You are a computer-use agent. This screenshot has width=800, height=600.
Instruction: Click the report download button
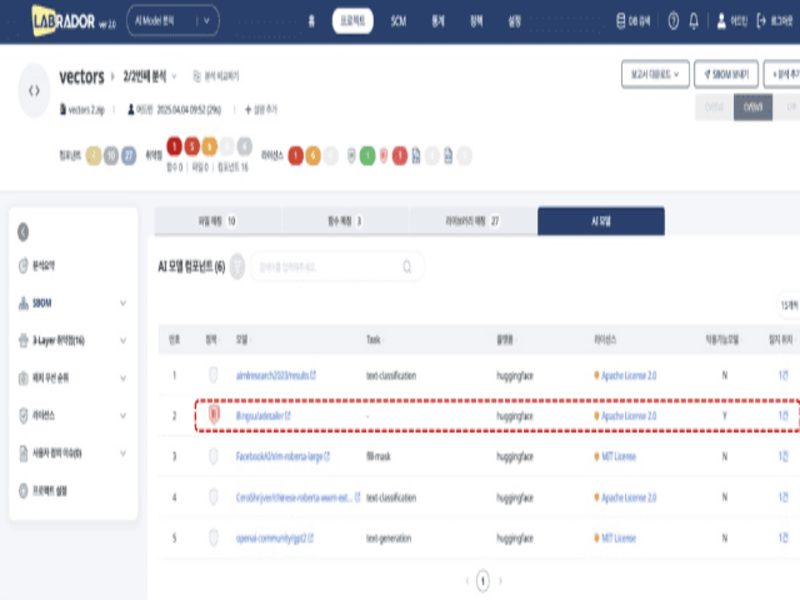point(654,74)
